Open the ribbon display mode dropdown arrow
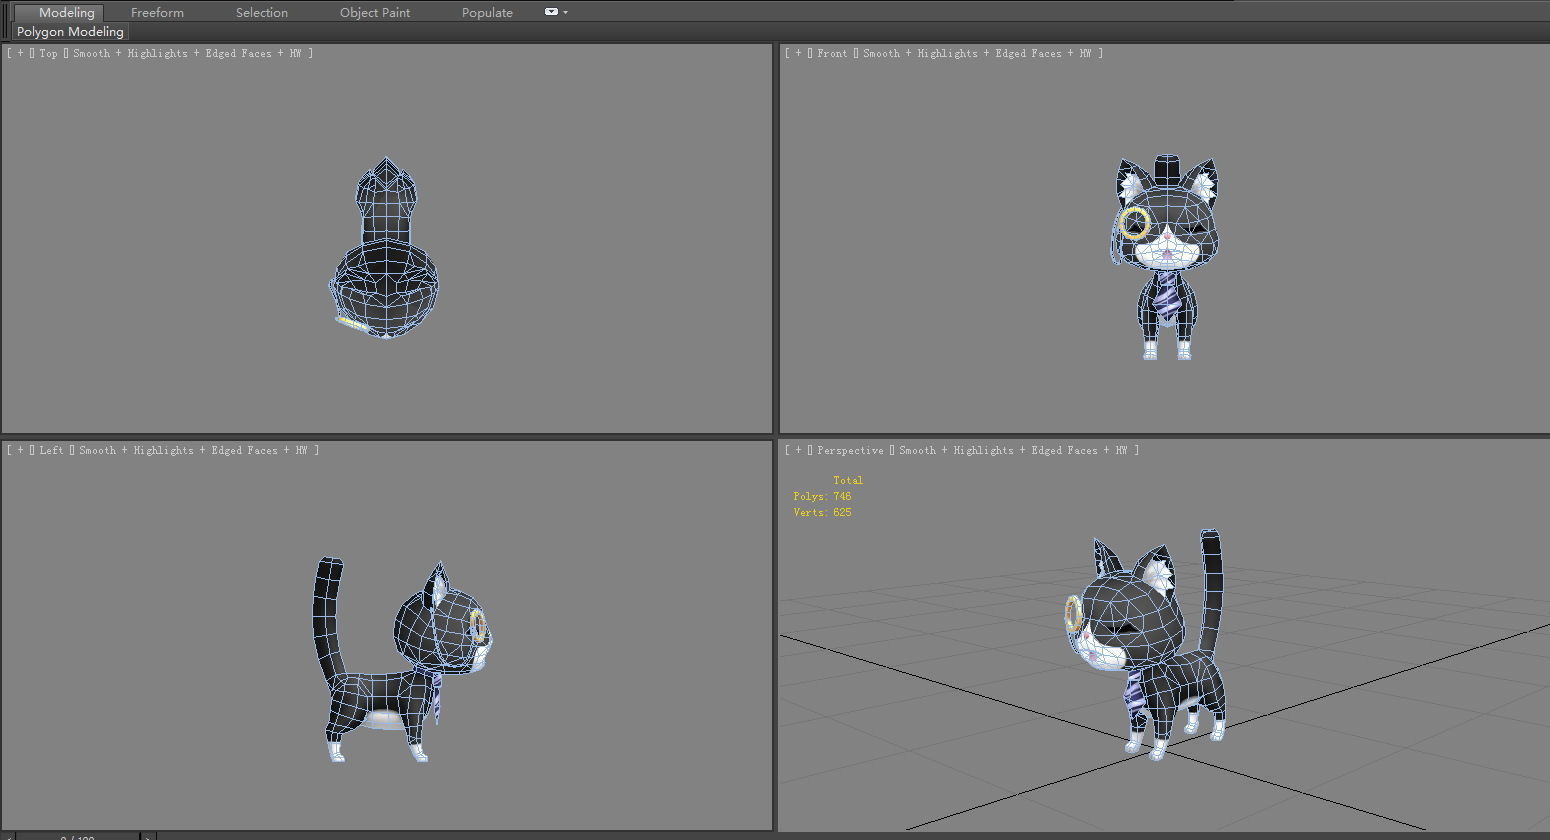The width and height of the screenshot is (1550, 840). [x=565, y=12]
